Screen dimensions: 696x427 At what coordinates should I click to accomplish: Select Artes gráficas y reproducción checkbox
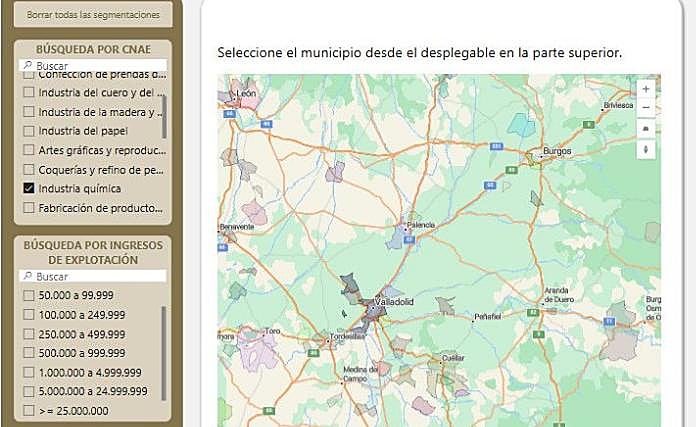click(29, 150)
